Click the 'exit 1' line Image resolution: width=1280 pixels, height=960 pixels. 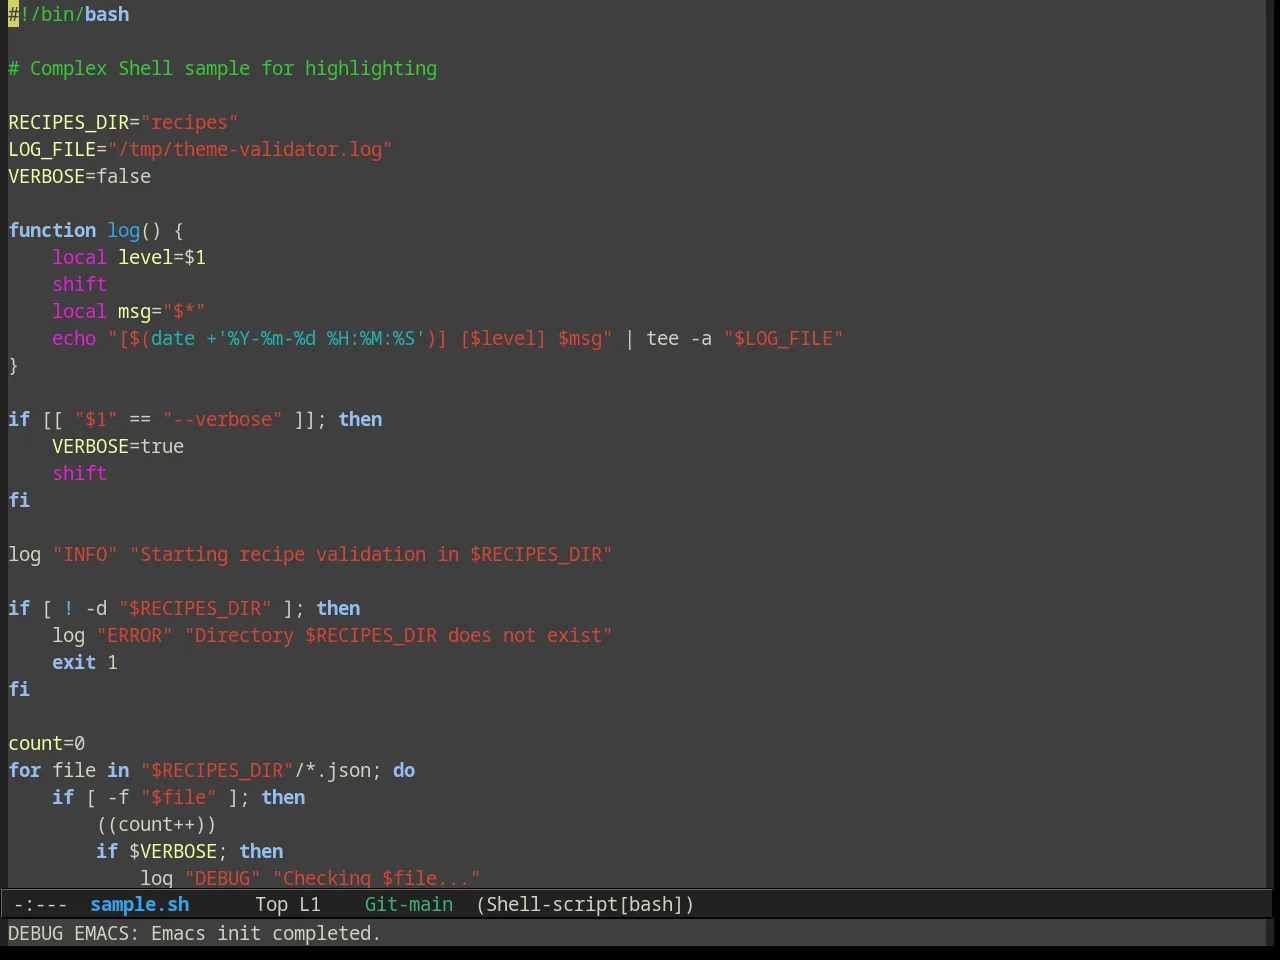85,662
